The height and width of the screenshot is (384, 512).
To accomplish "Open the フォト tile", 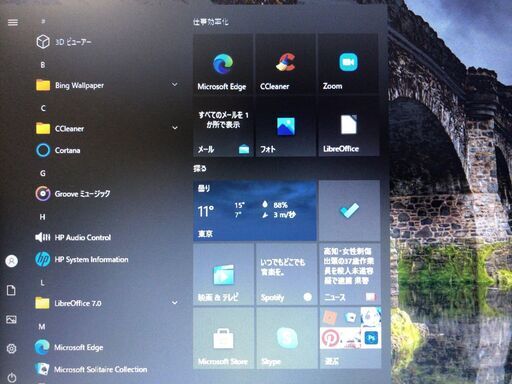I will (285, 126).
